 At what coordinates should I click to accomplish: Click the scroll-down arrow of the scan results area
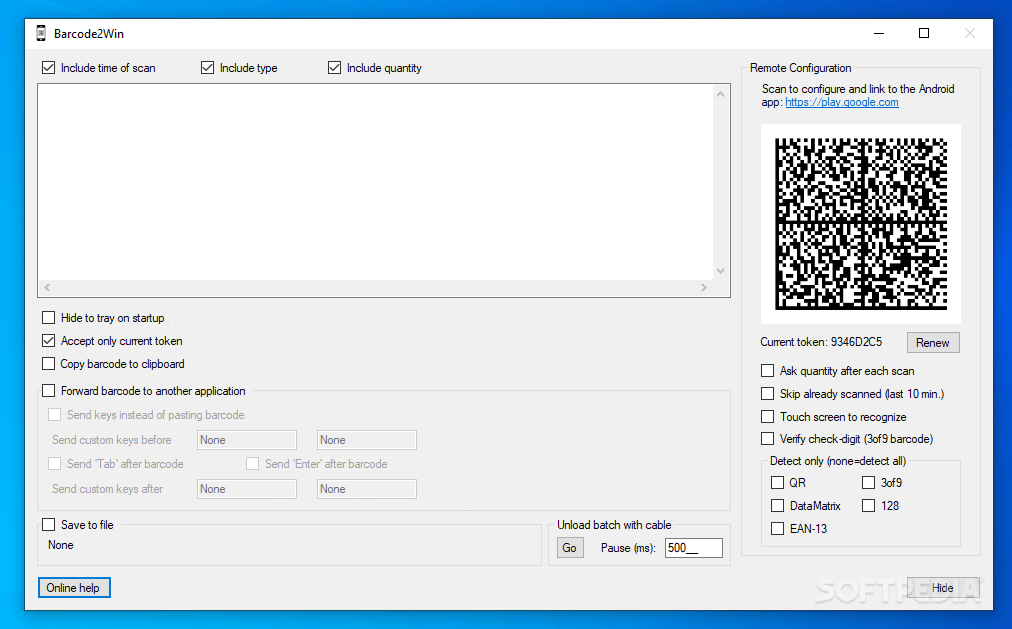tap(720, 270)
